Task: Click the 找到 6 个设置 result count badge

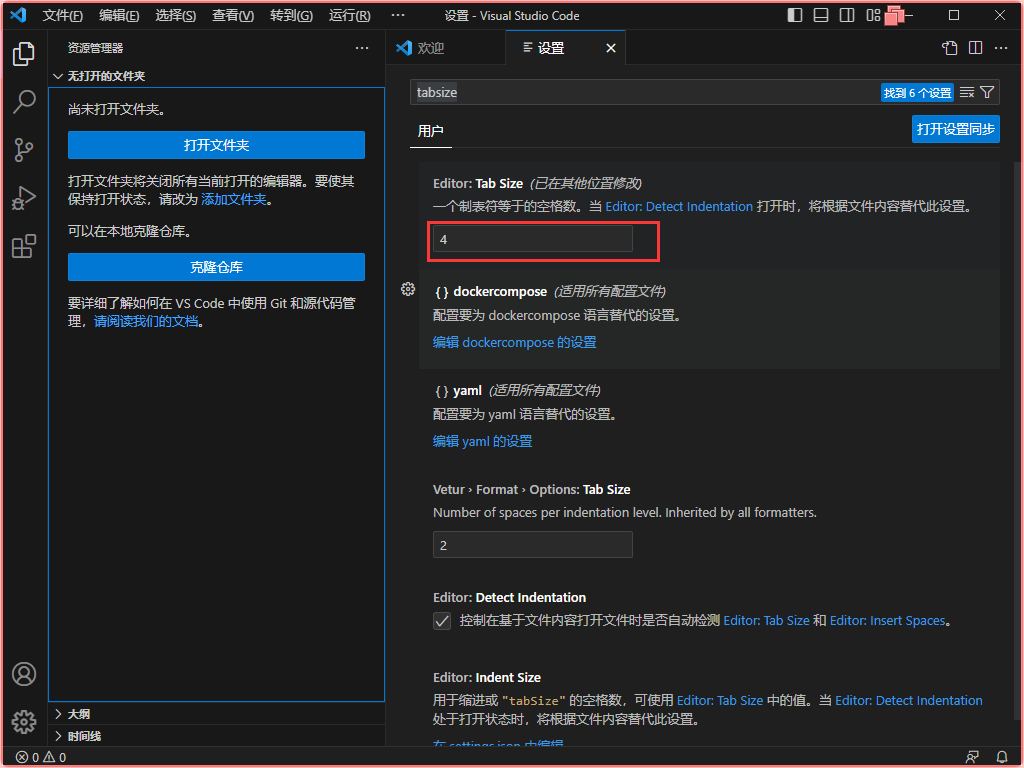Action: [918, 93]
